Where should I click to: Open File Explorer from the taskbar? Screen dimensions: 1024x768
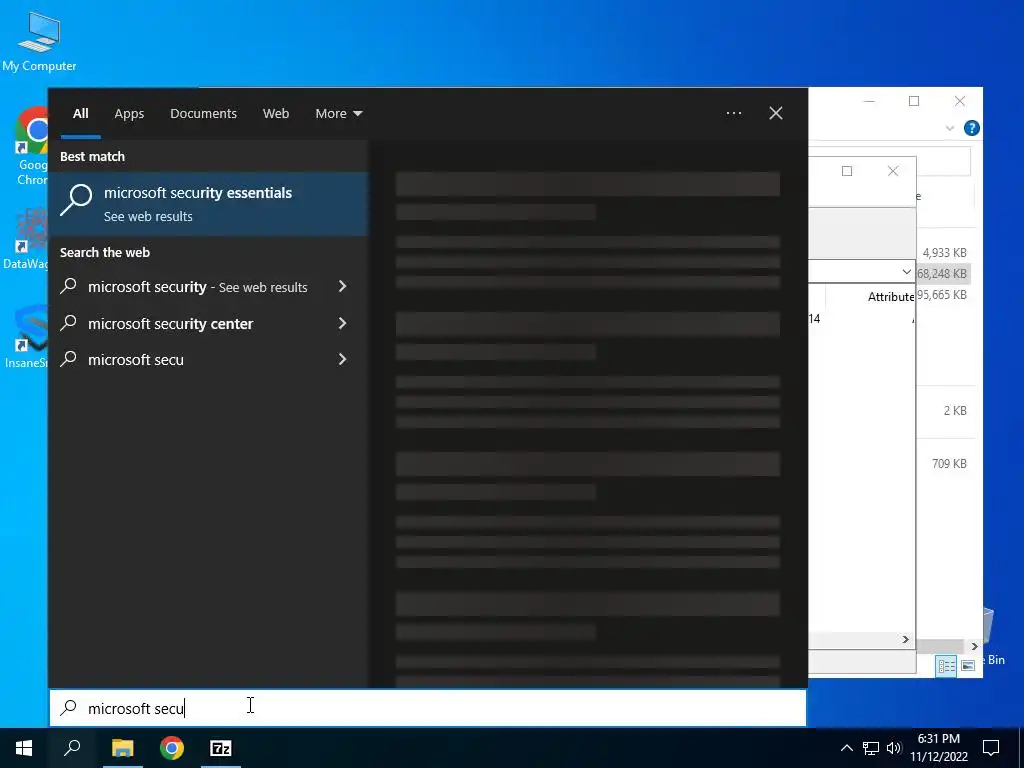coord(122,748)
